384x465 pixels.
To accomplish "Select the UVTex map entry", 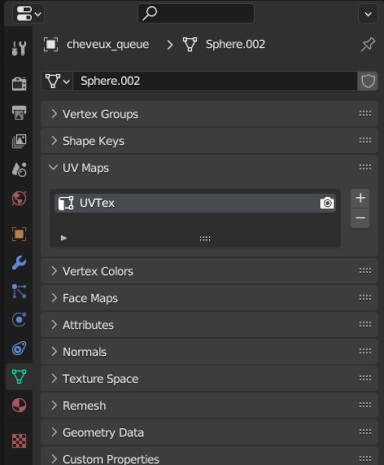I will coord(195,203).
